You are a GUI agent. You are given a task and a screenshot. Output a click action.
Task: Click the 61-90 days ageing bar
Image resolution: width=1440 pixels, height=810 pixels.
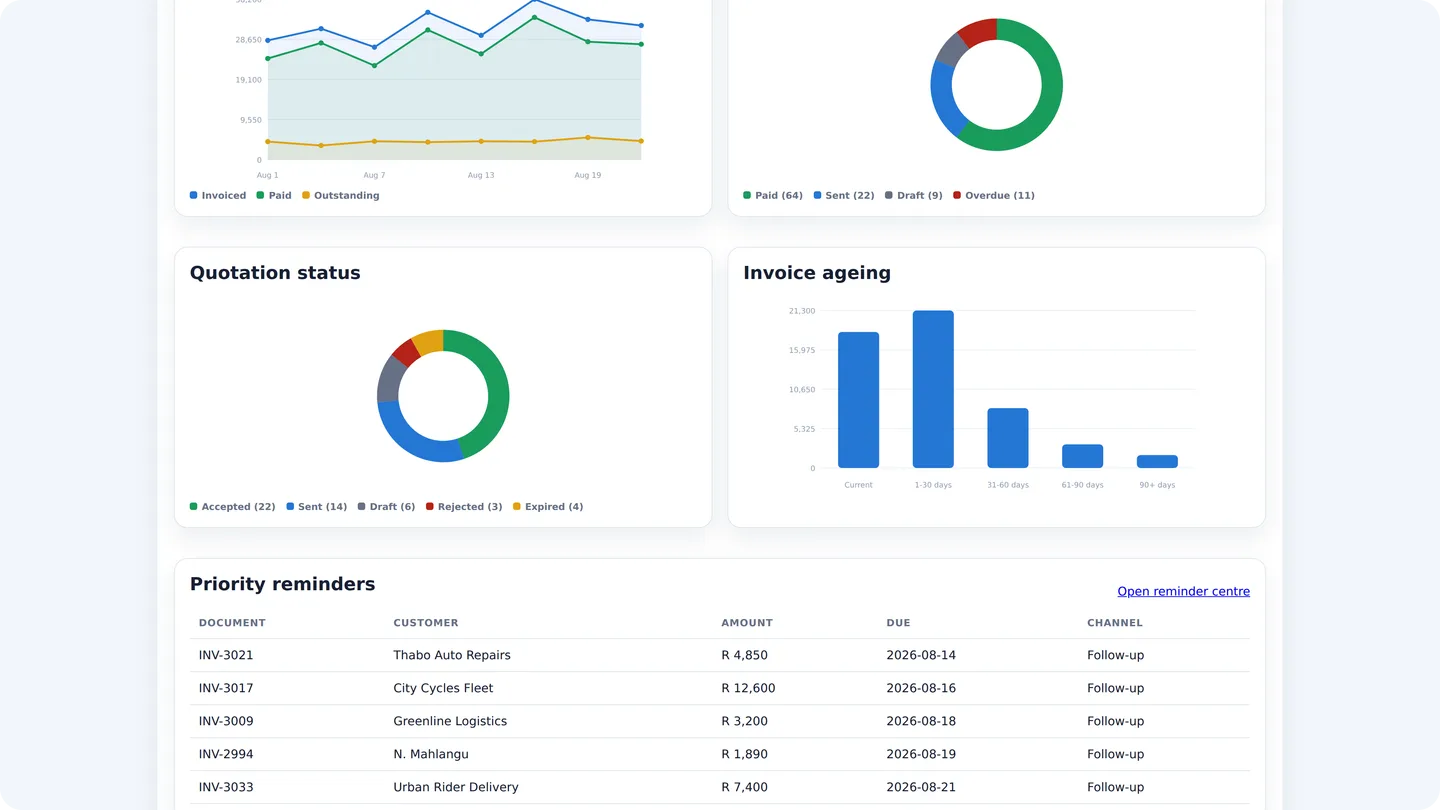(x=1082, y=456)
